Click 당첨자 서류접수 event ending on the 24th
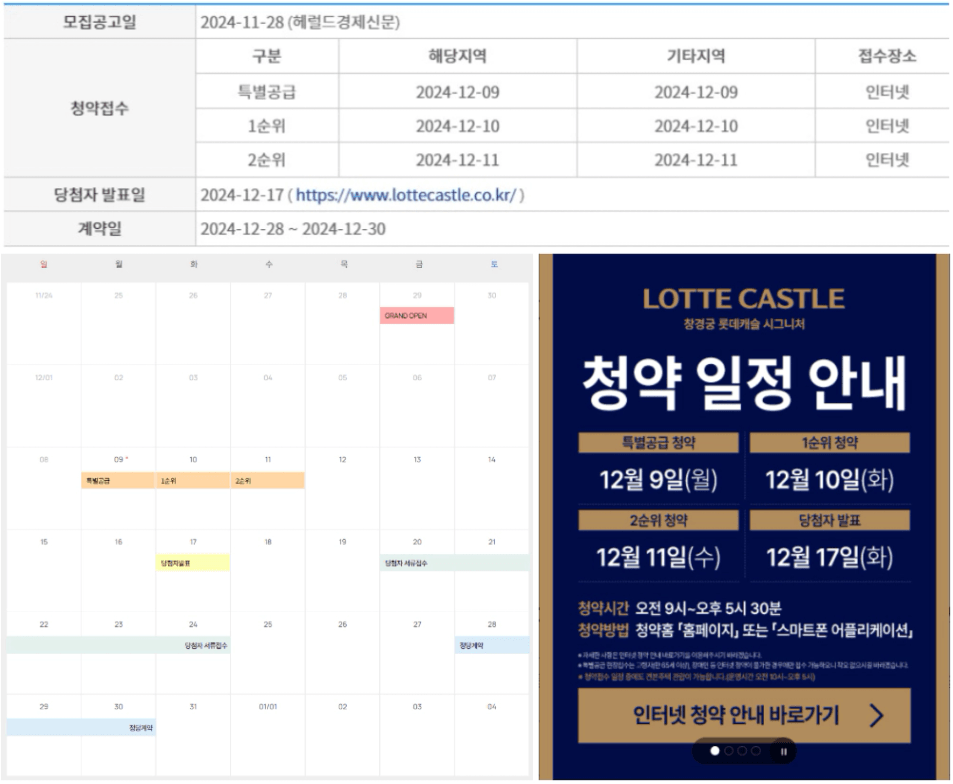953x784 pixels. (118, 645)
